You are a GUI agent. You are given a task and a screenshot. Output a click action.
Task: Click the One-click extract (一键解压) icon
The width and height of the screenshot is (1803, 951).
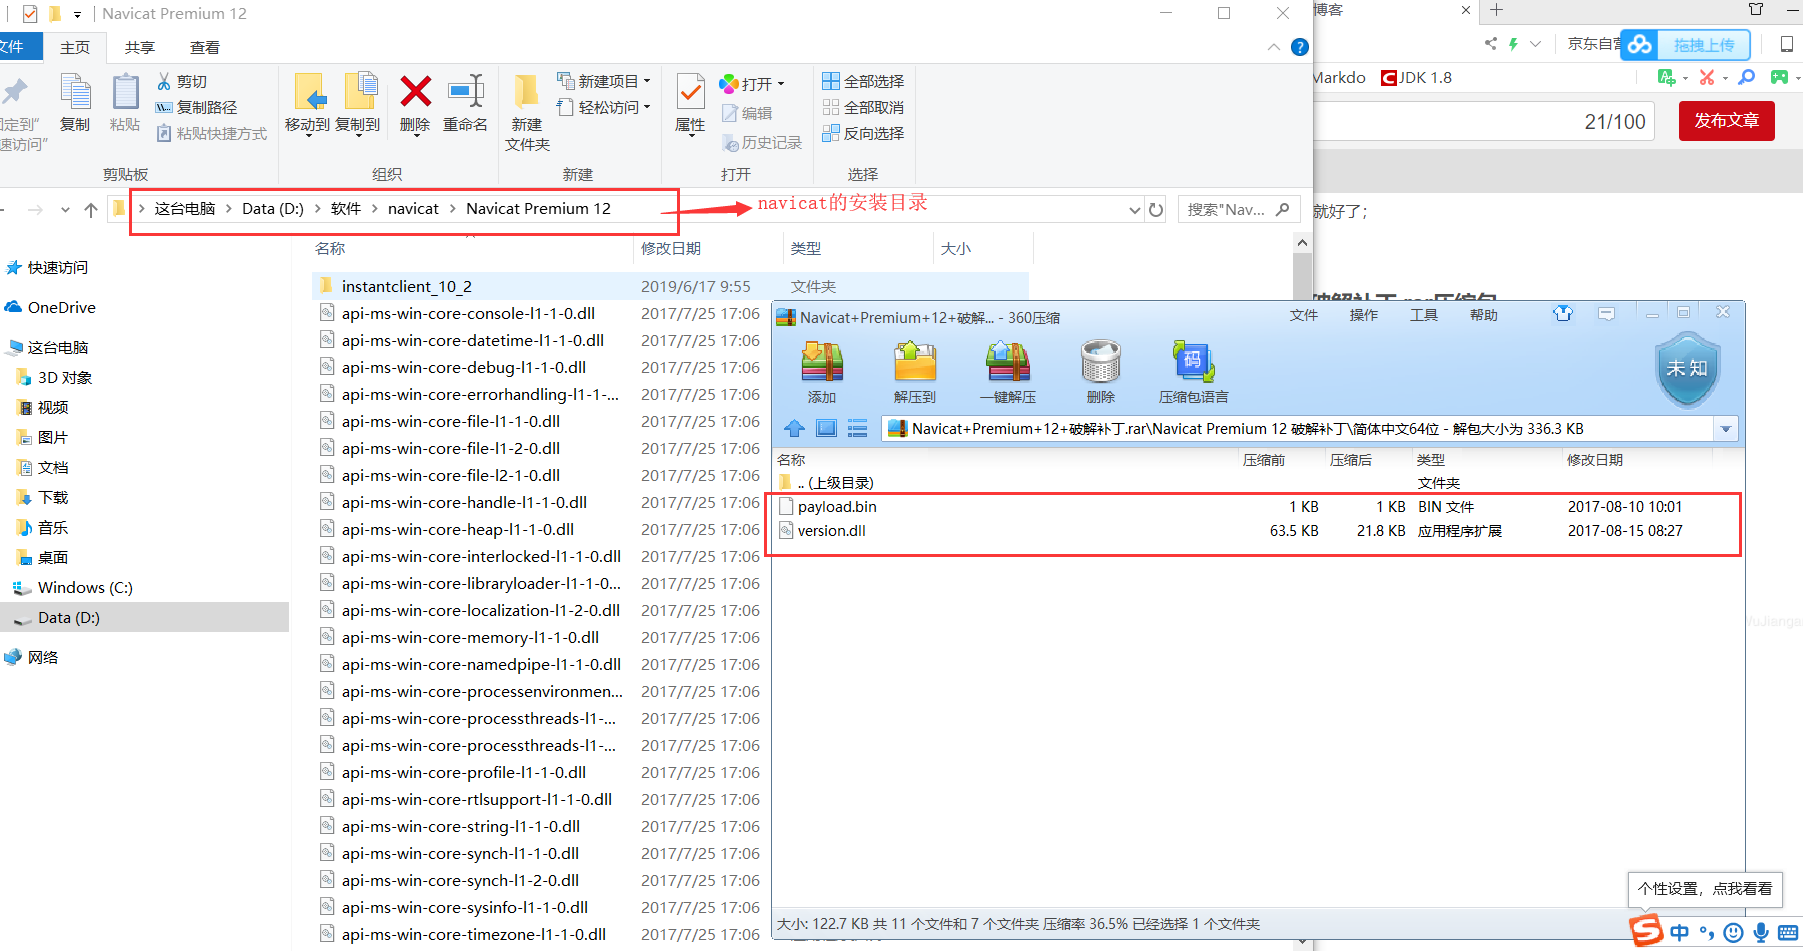pyautogui.click(x=1008, y=362)
